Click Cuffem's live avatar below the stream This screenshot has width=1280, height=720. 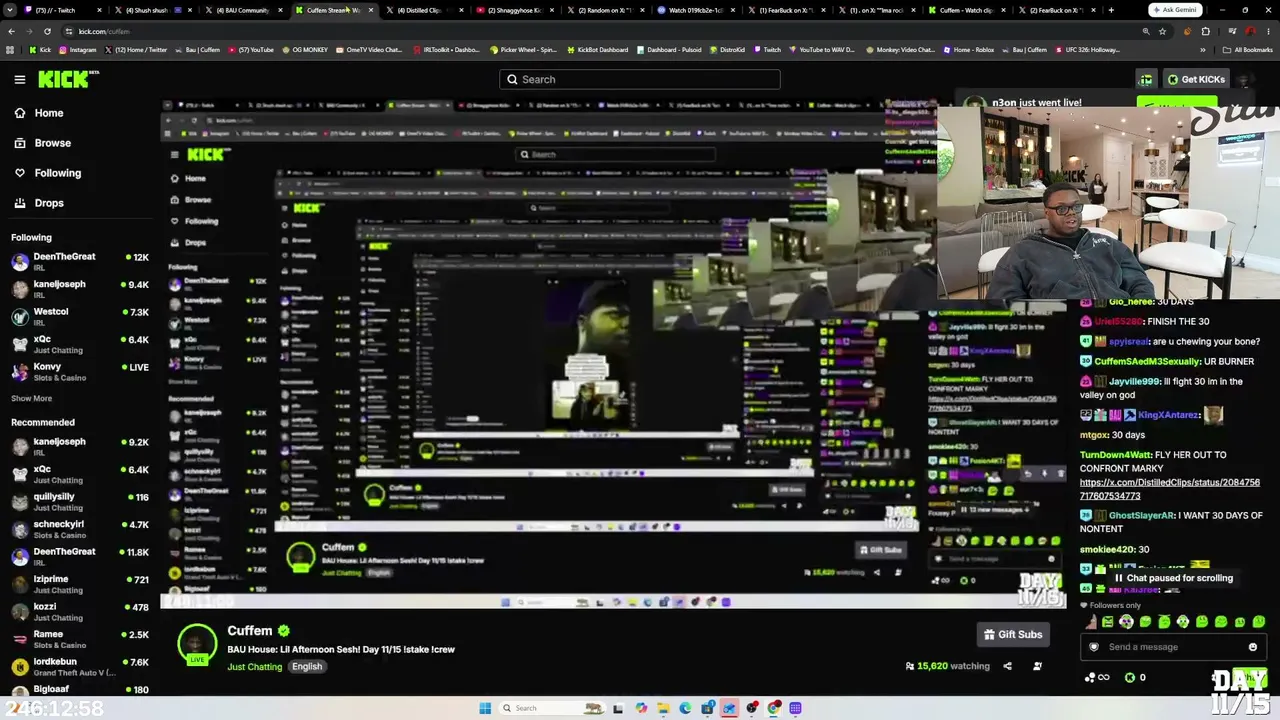(x=197, y=644)
